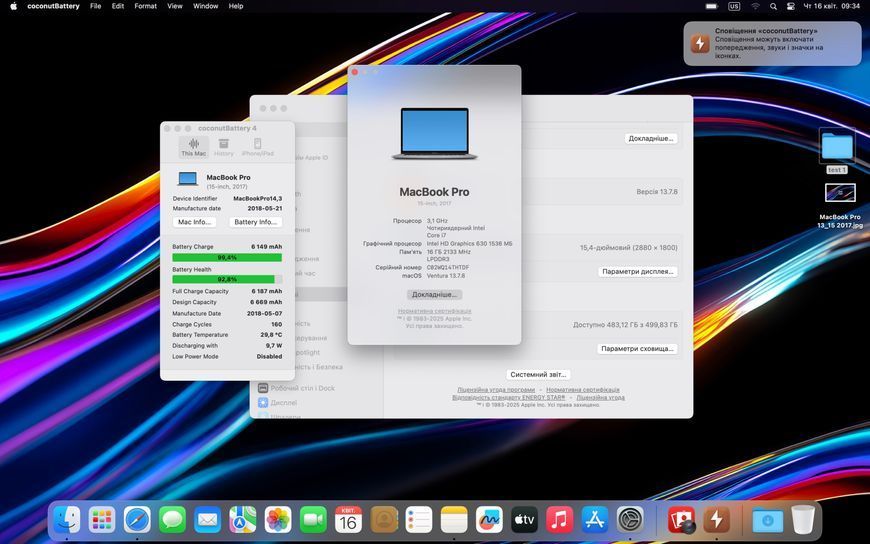
Task: Click the Mac Info... button
Action: [194, 222]
